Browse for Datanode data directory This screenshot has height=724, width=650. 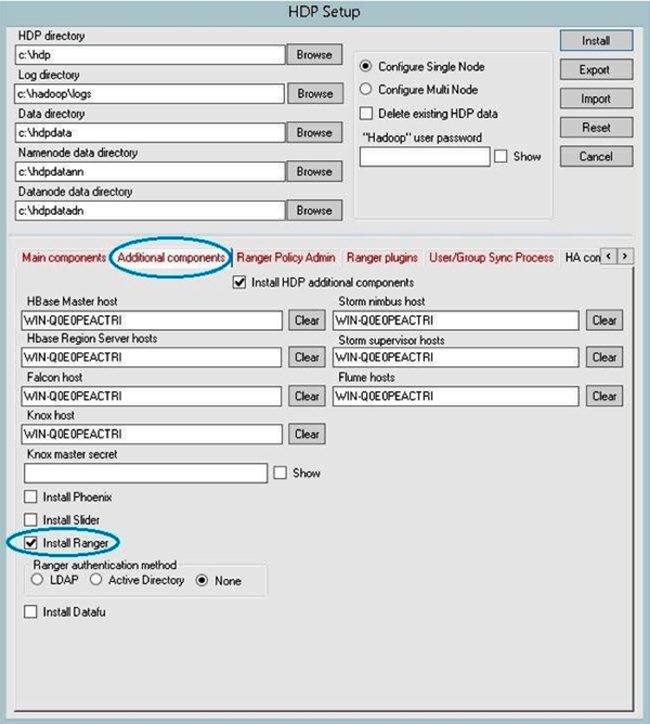(314, 211)
